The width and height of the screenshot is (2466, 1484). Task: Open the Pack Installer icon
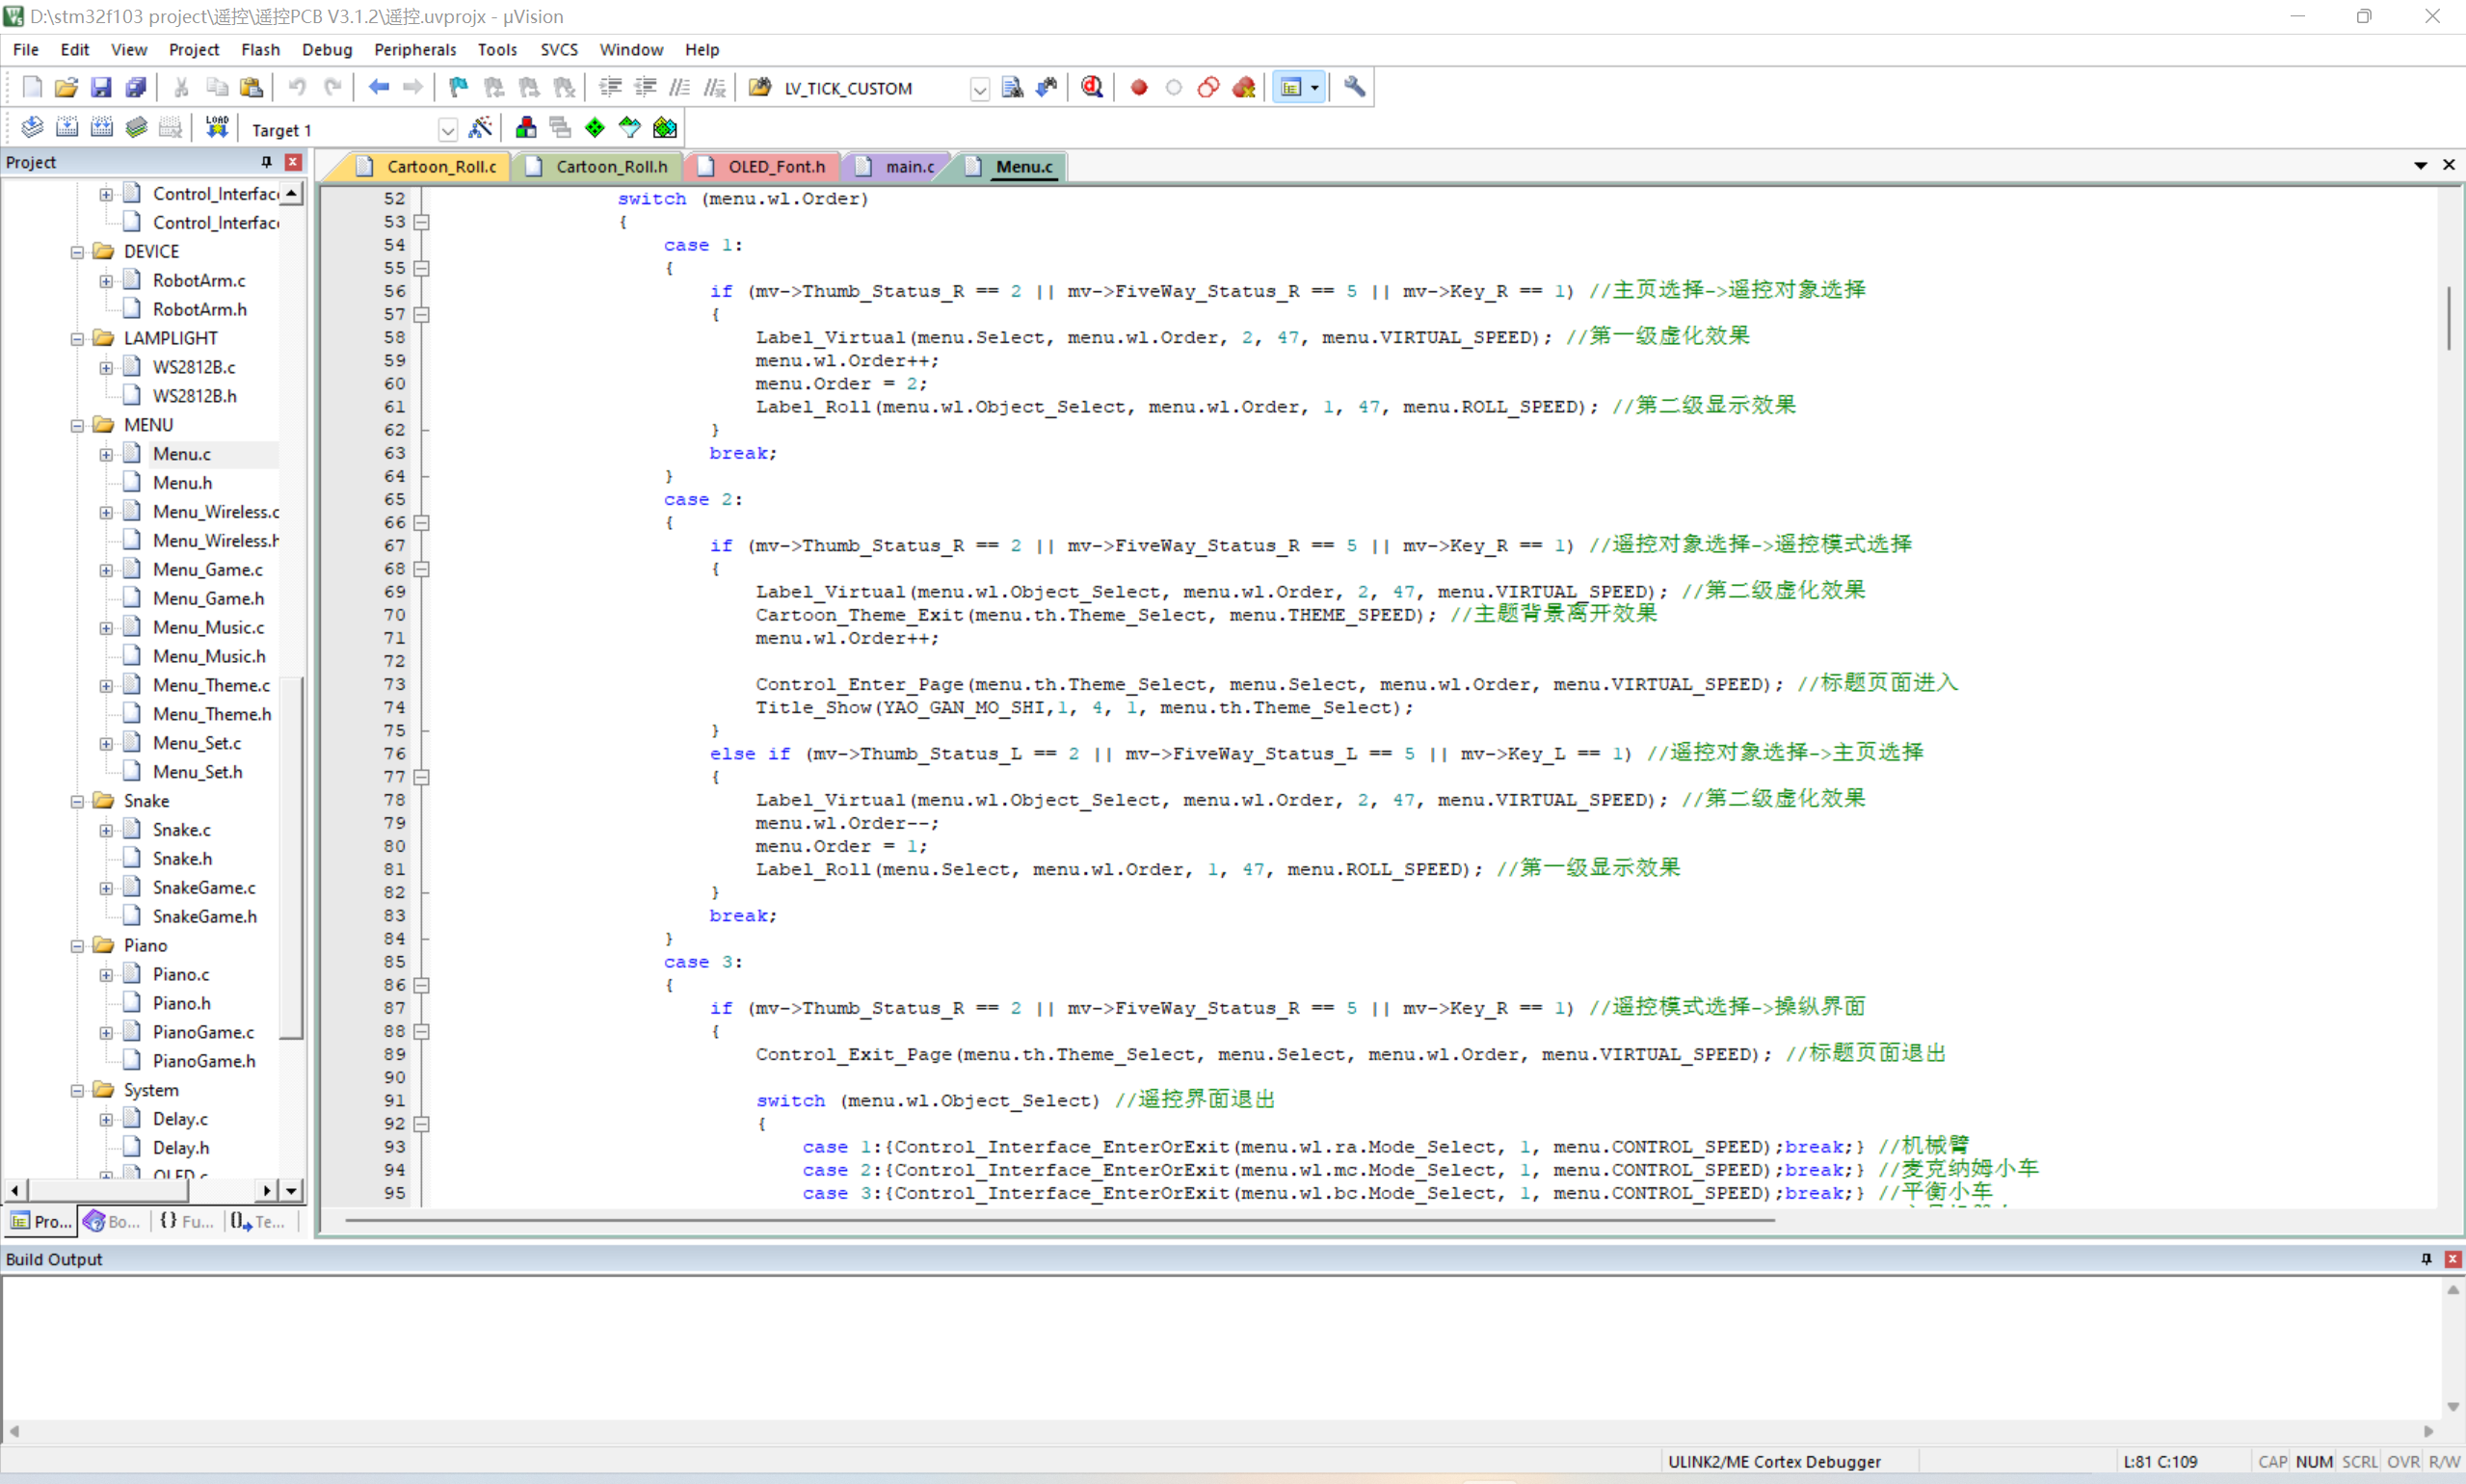665,128
